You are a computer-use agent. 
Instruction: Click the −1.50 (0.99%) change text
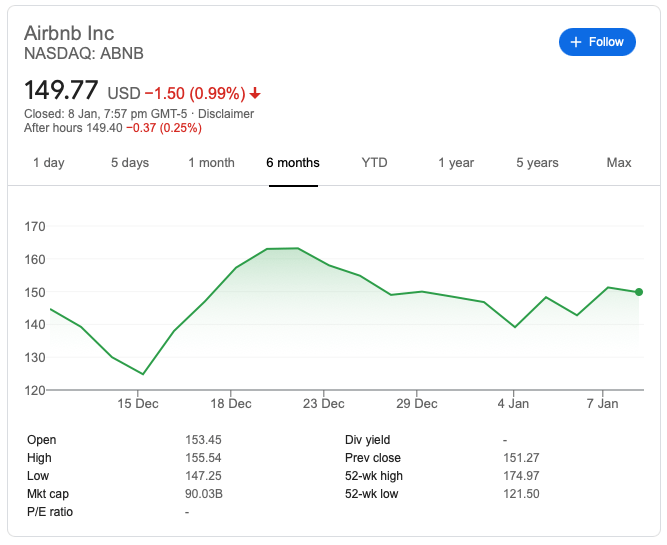point(195,94)
